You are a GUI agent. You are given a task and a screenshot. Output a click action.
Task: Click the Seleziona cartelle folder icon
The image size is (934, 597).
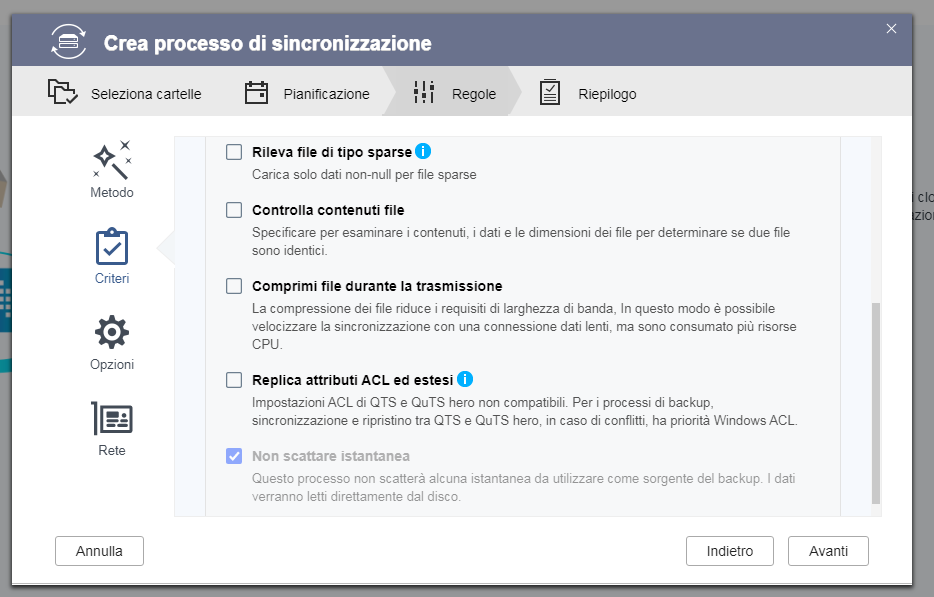[x=63, y=93]
